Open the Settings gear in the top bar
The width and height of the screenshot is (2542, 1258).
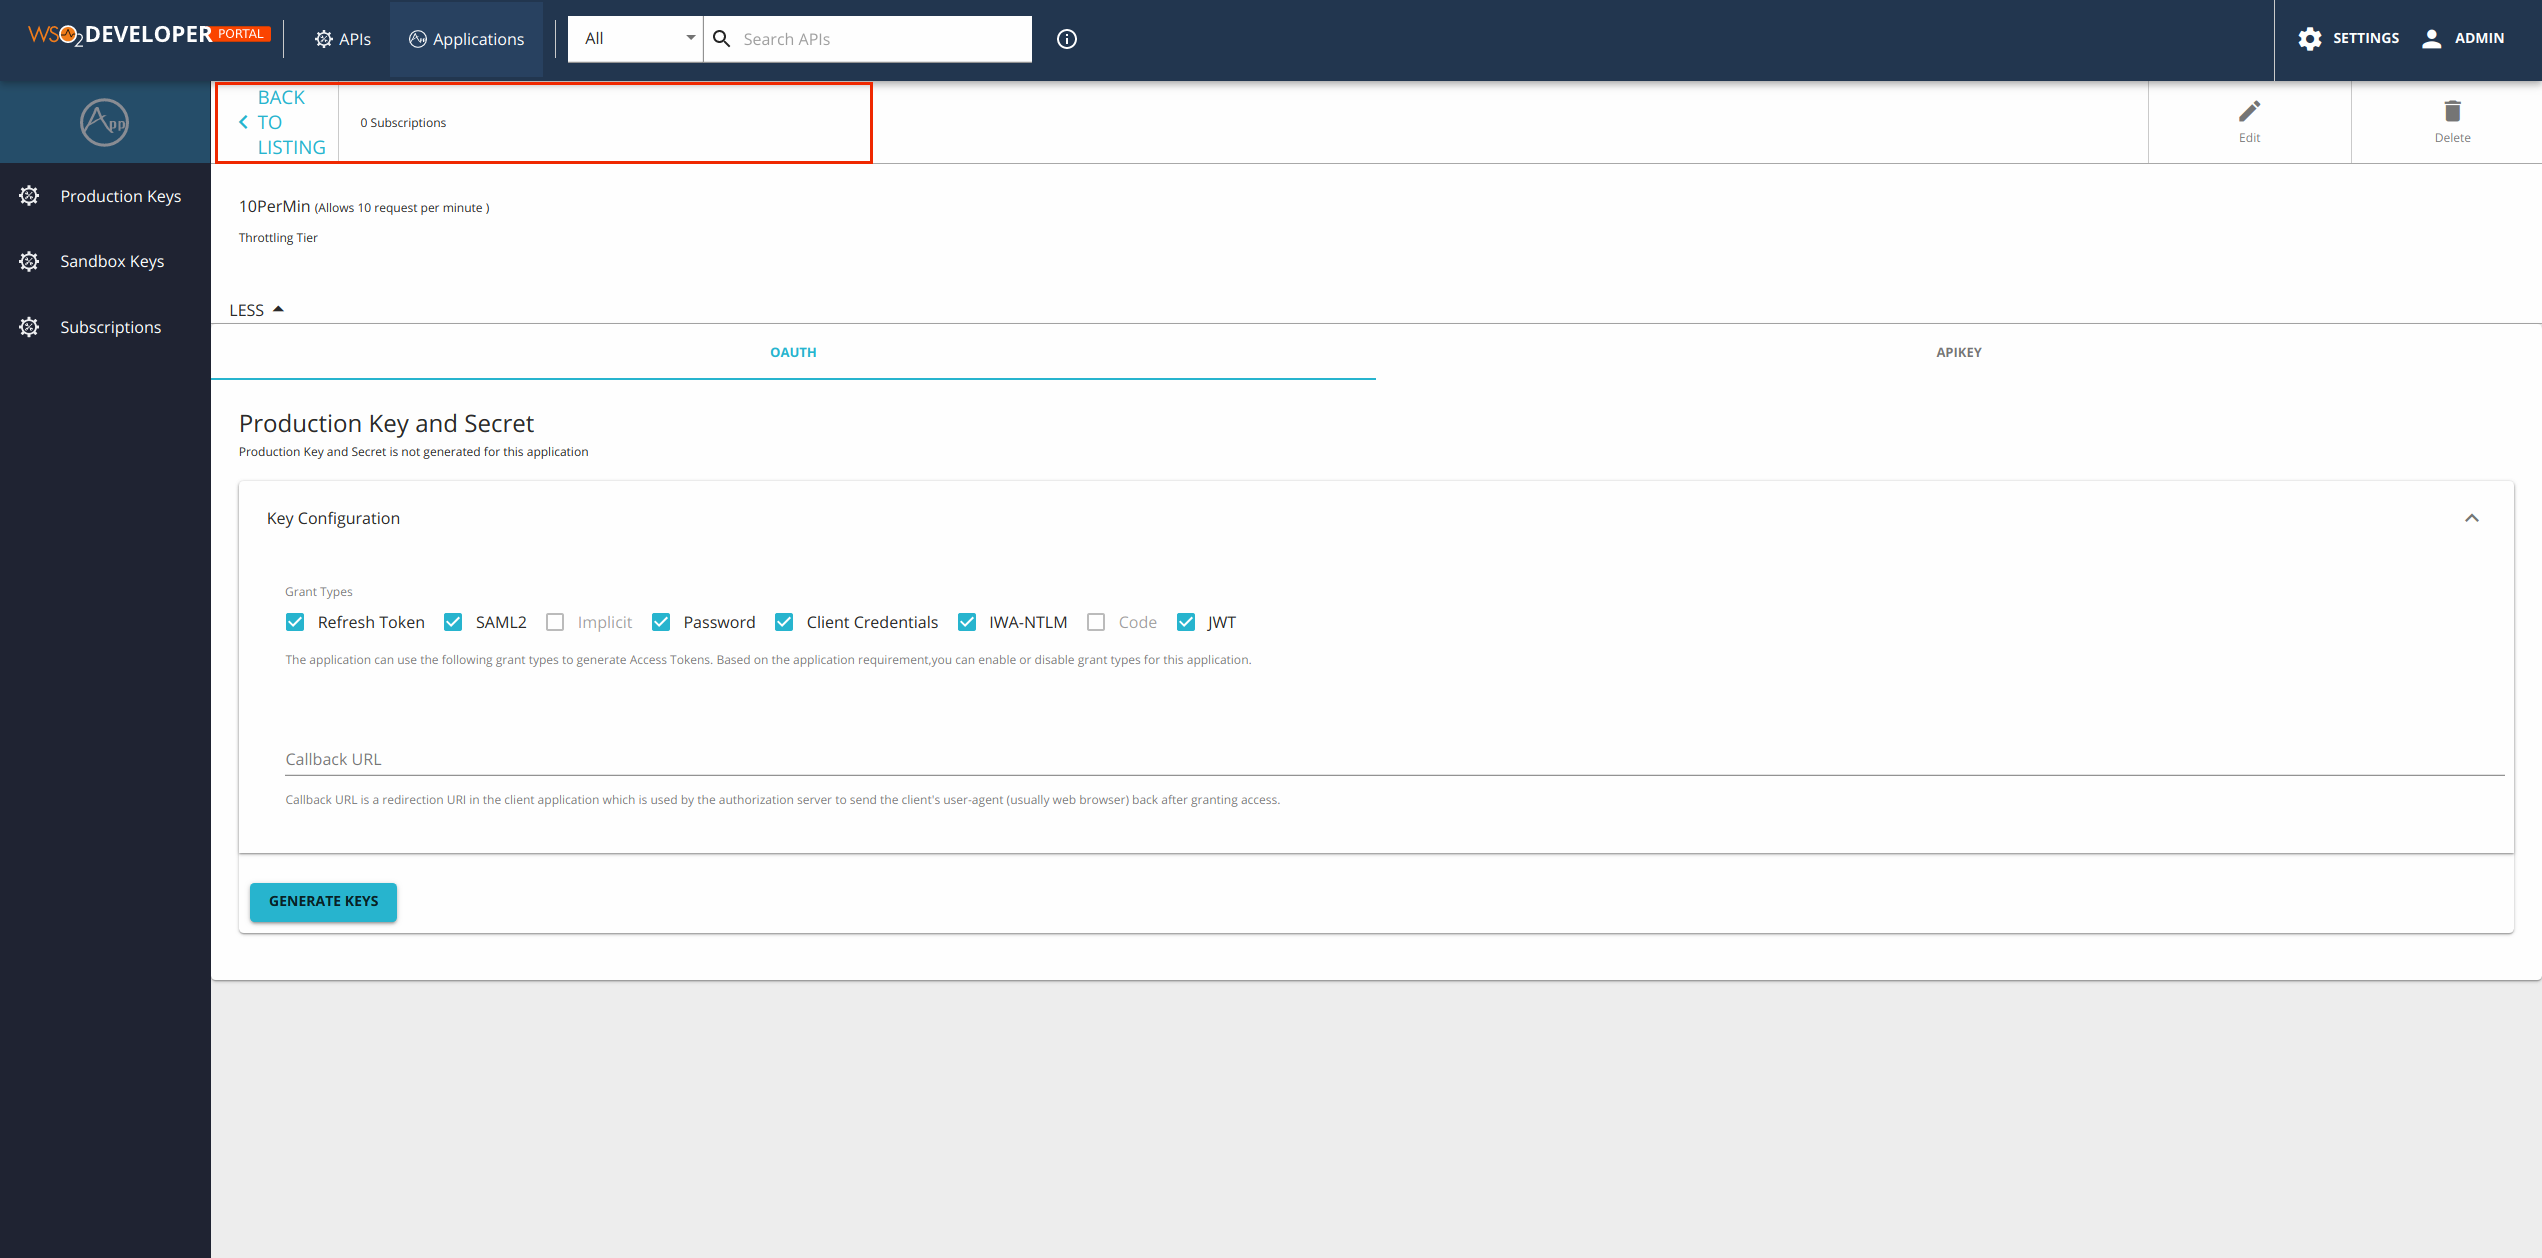(x=2310, y=38)
